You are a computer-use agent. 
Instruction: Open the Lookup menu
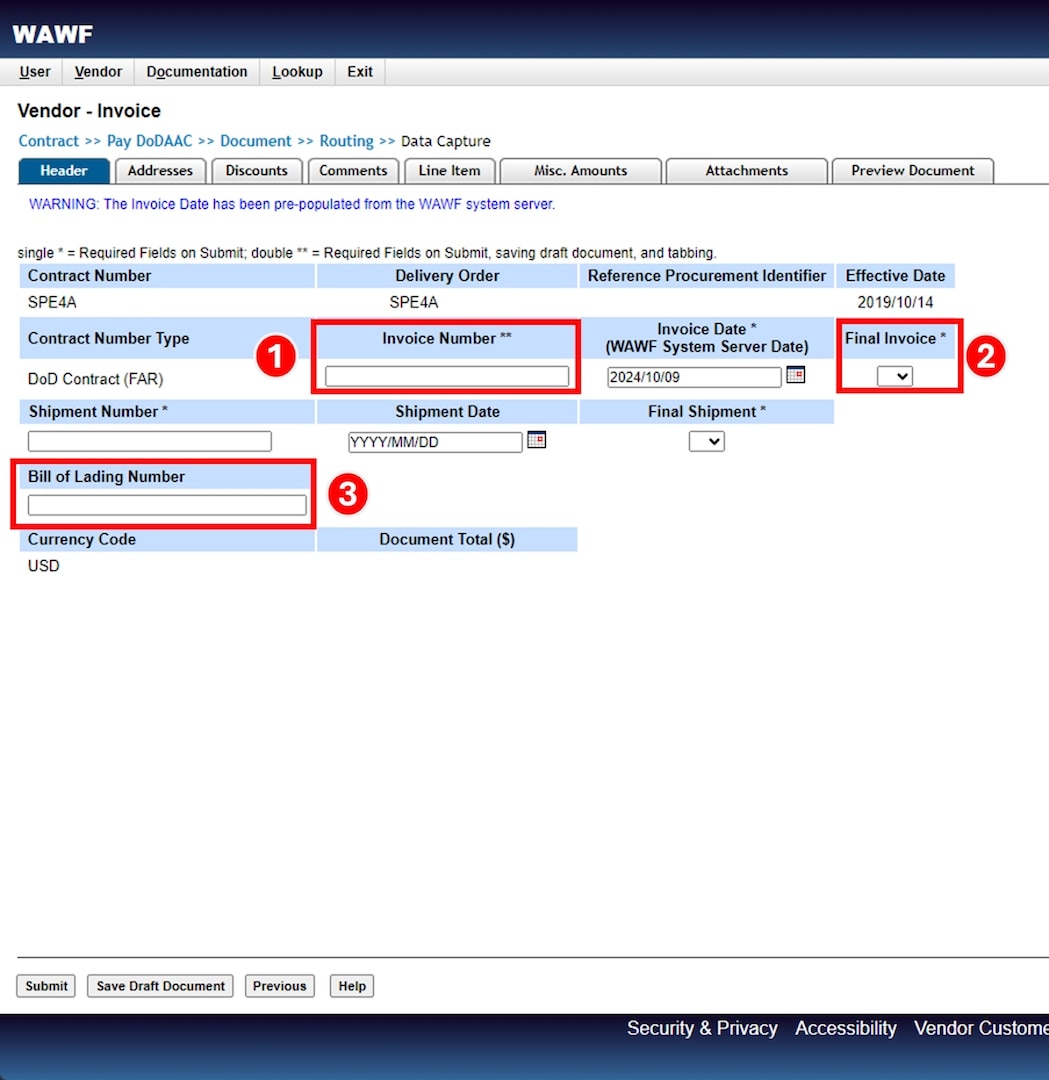(298, 72)
